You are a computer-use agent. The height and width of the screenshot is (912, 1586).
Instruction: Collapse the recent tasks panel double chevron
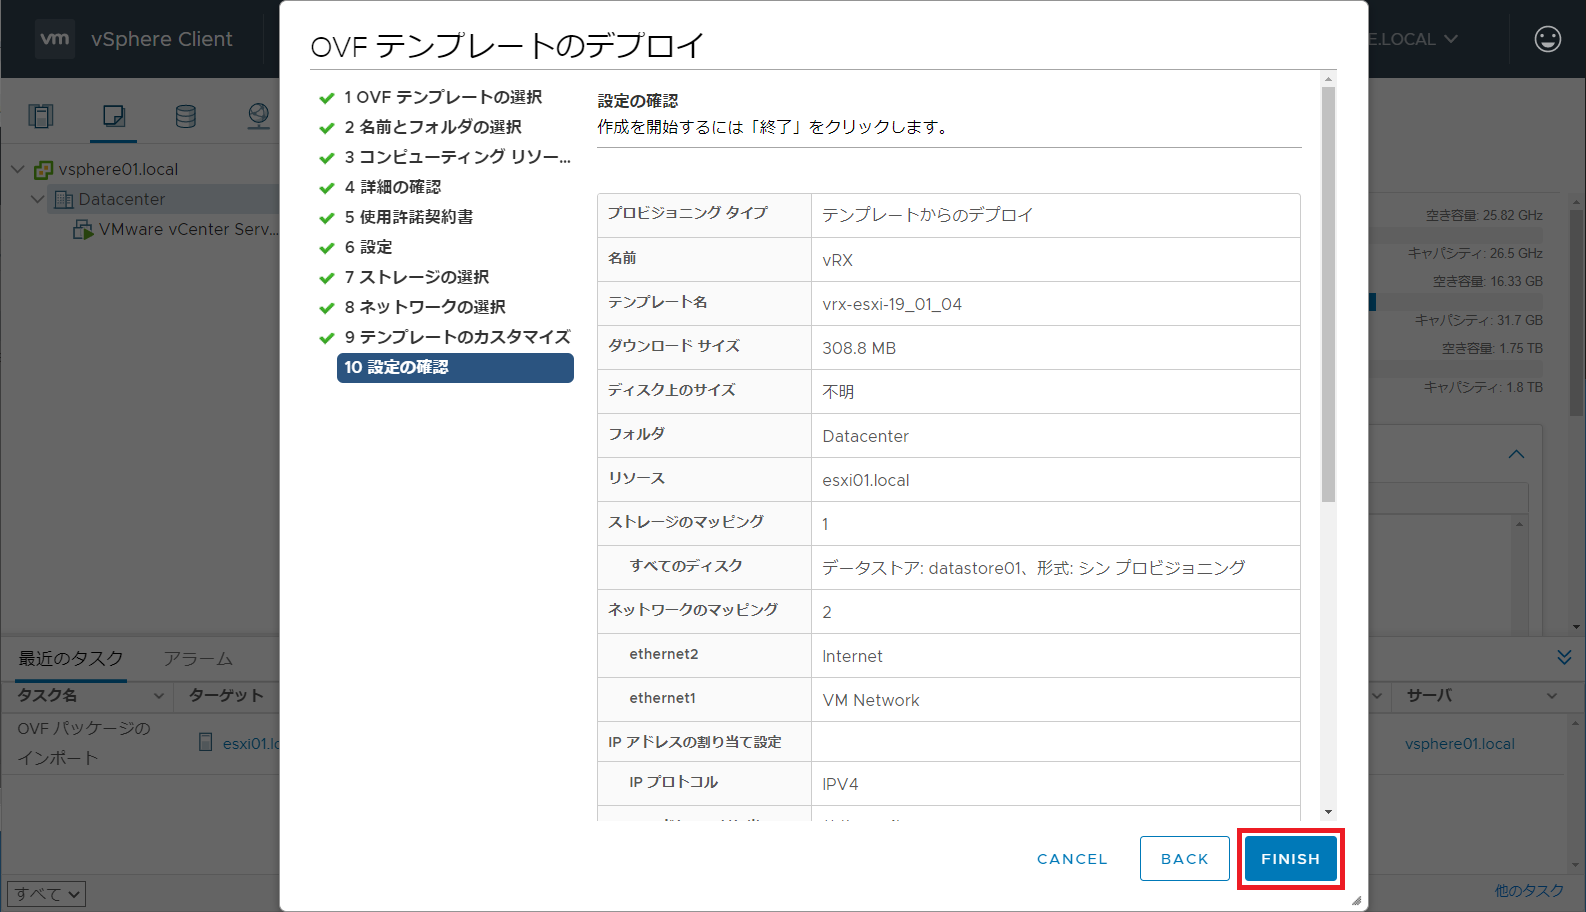pyautogui.click(x=1564, y=657)
